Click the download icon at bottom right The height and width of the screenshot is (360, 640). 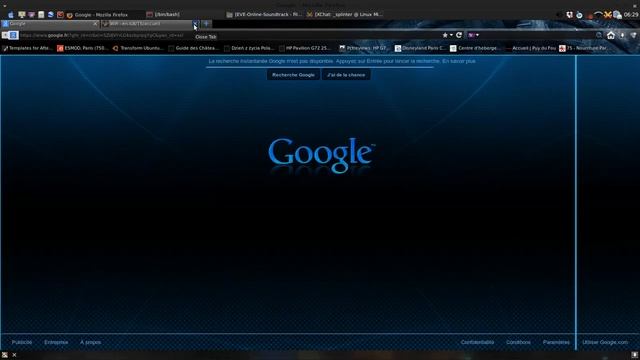point(635,355)
